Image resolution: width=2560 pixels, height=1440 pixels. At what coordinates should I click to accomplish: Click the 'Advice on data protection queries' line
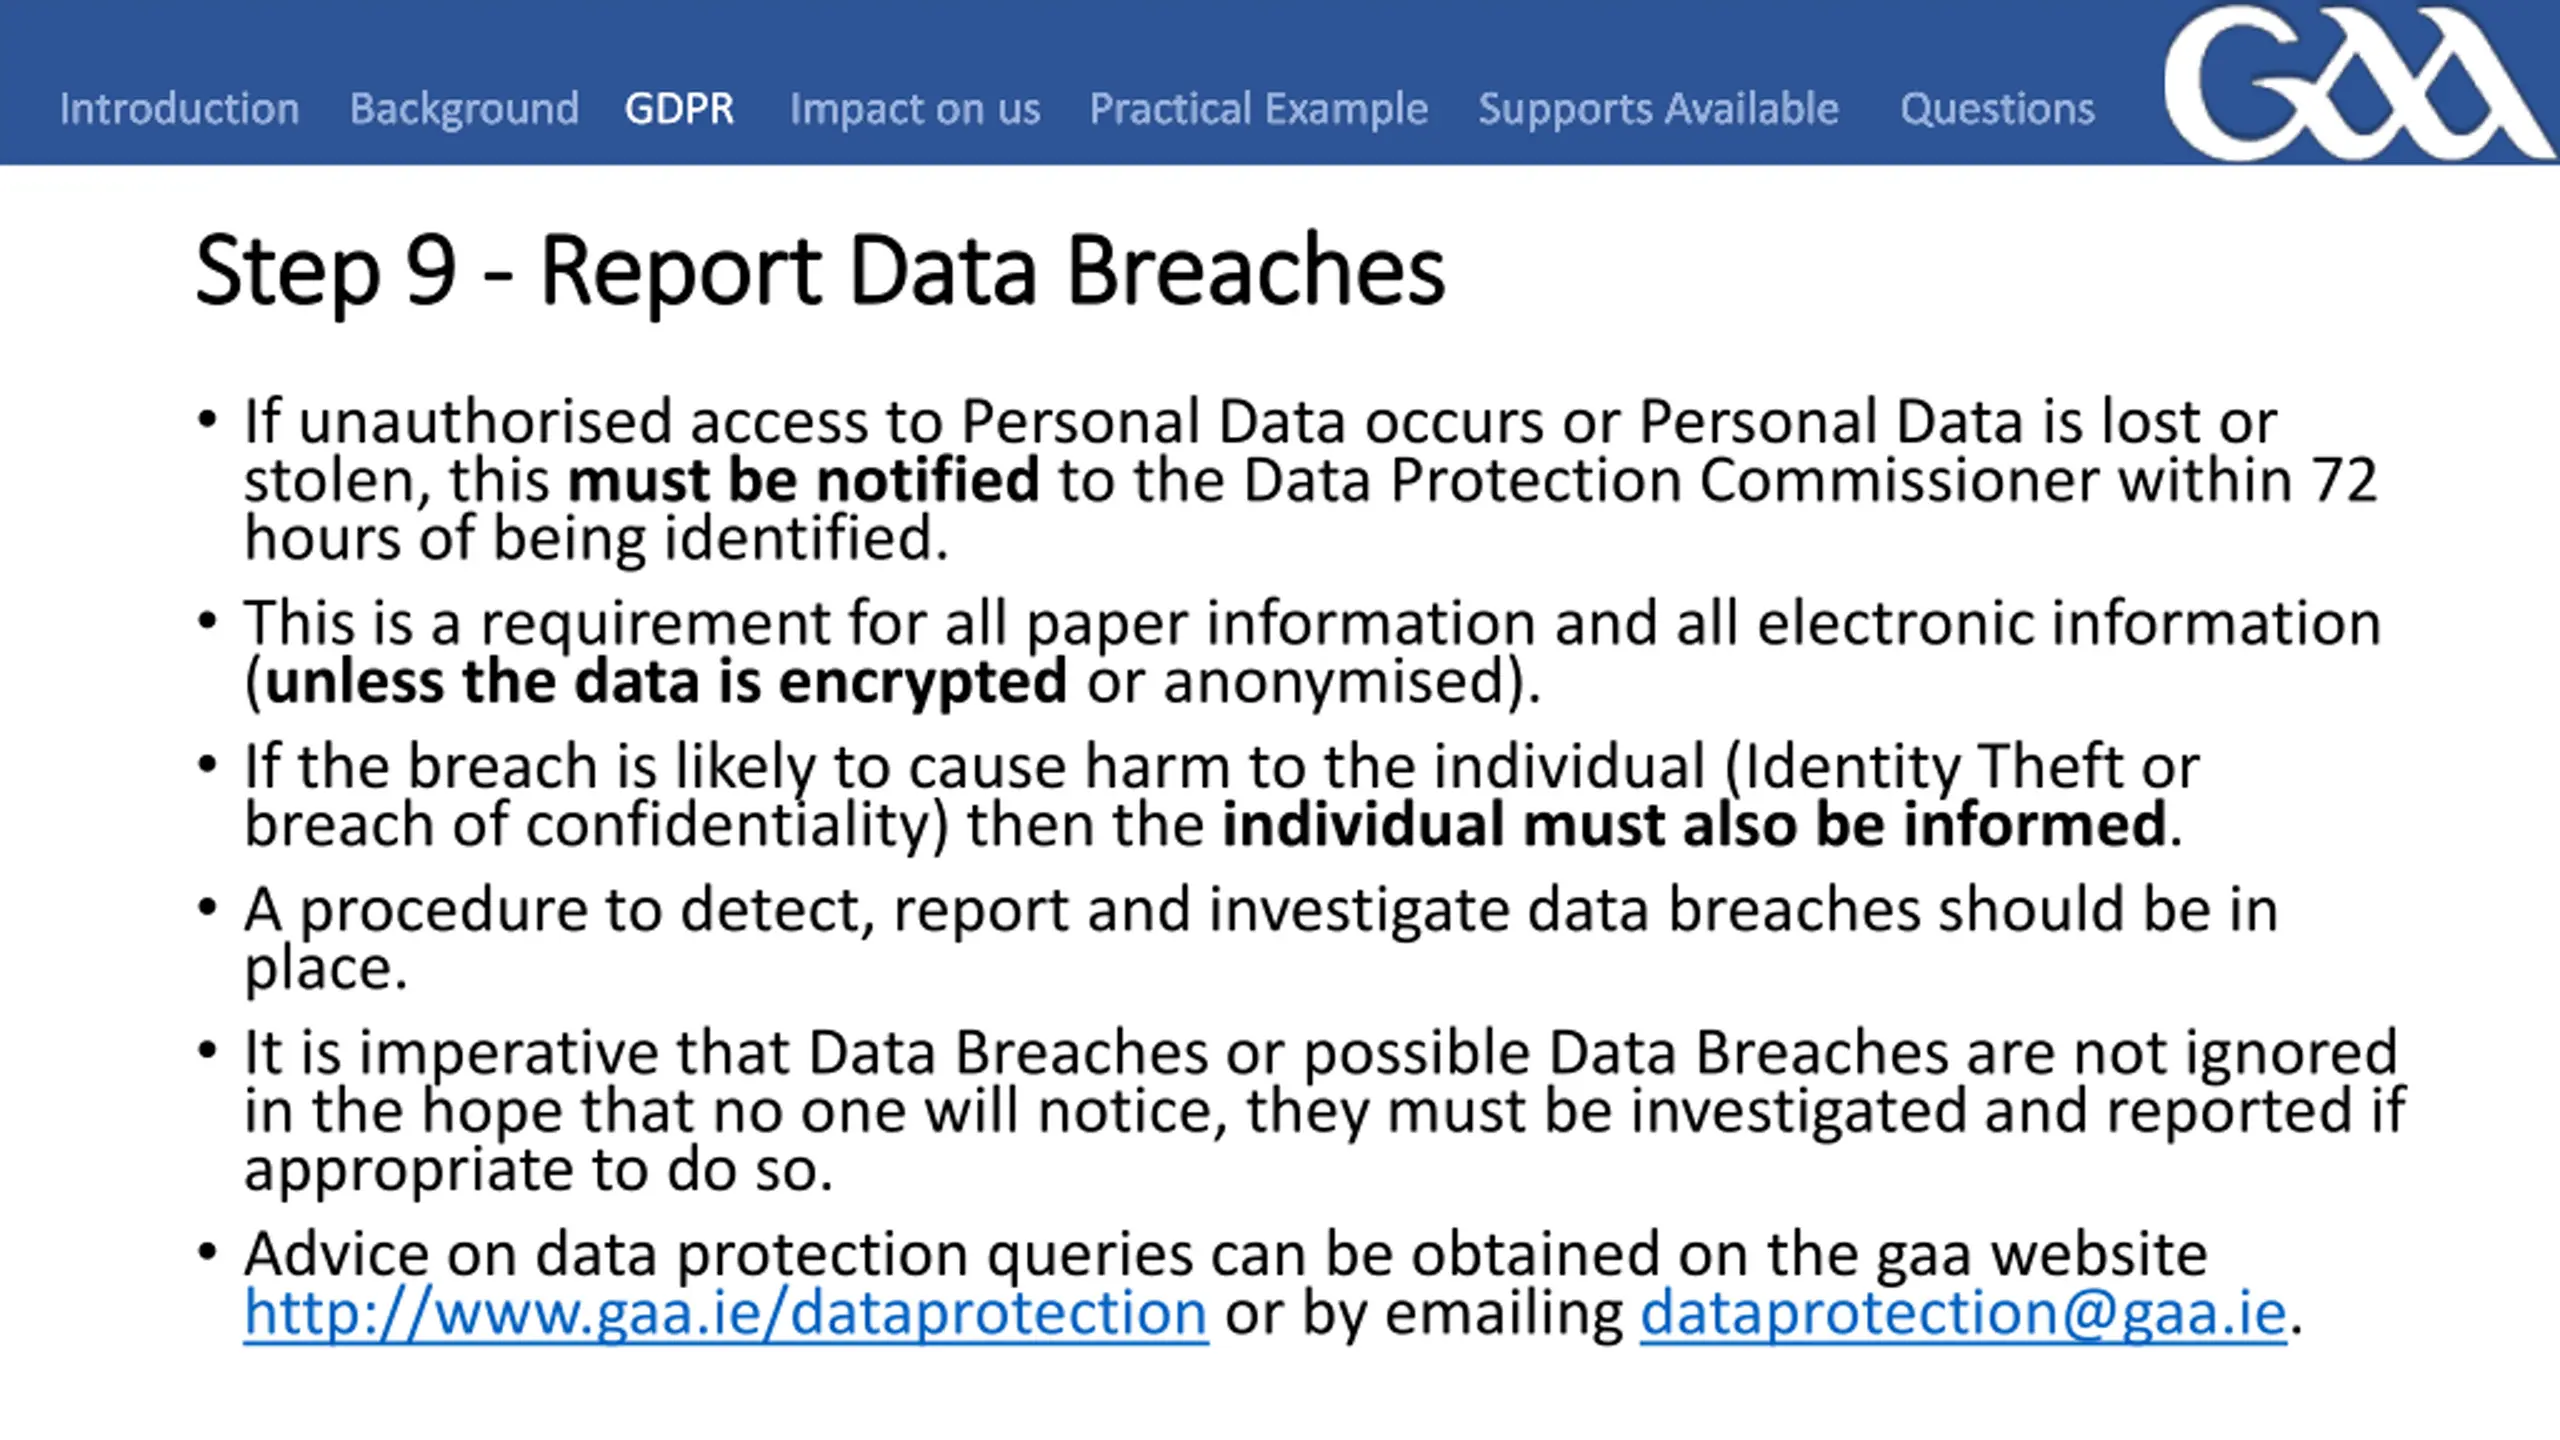(x=1225, y=1254)
